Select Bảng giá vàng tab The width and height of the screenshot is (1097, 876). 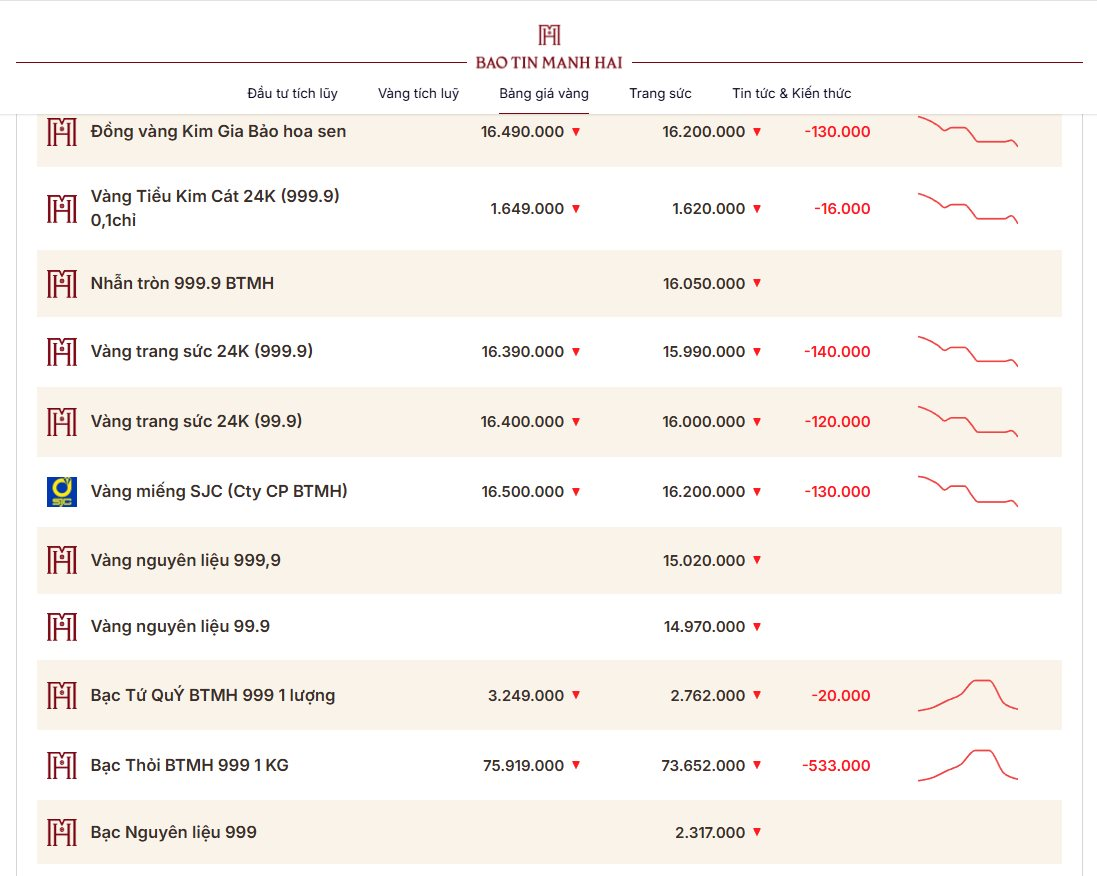[544, 93]
